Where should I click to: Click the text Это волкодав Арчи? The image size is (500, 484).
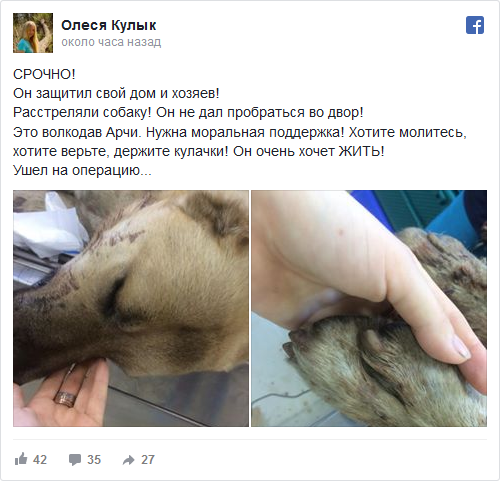(x=77, y=132)
